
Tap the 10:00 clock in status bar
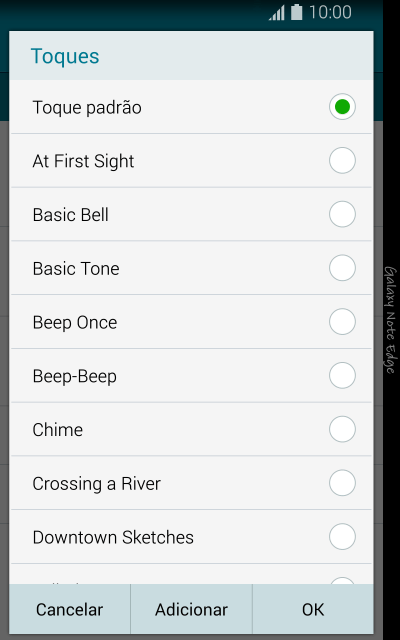pyautogui.click(x=330, y=12)
